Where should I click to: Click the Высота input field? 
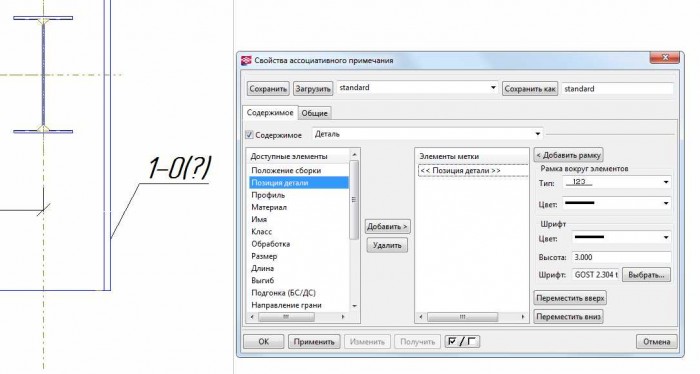pyautogui.click(x=621, y=257)
